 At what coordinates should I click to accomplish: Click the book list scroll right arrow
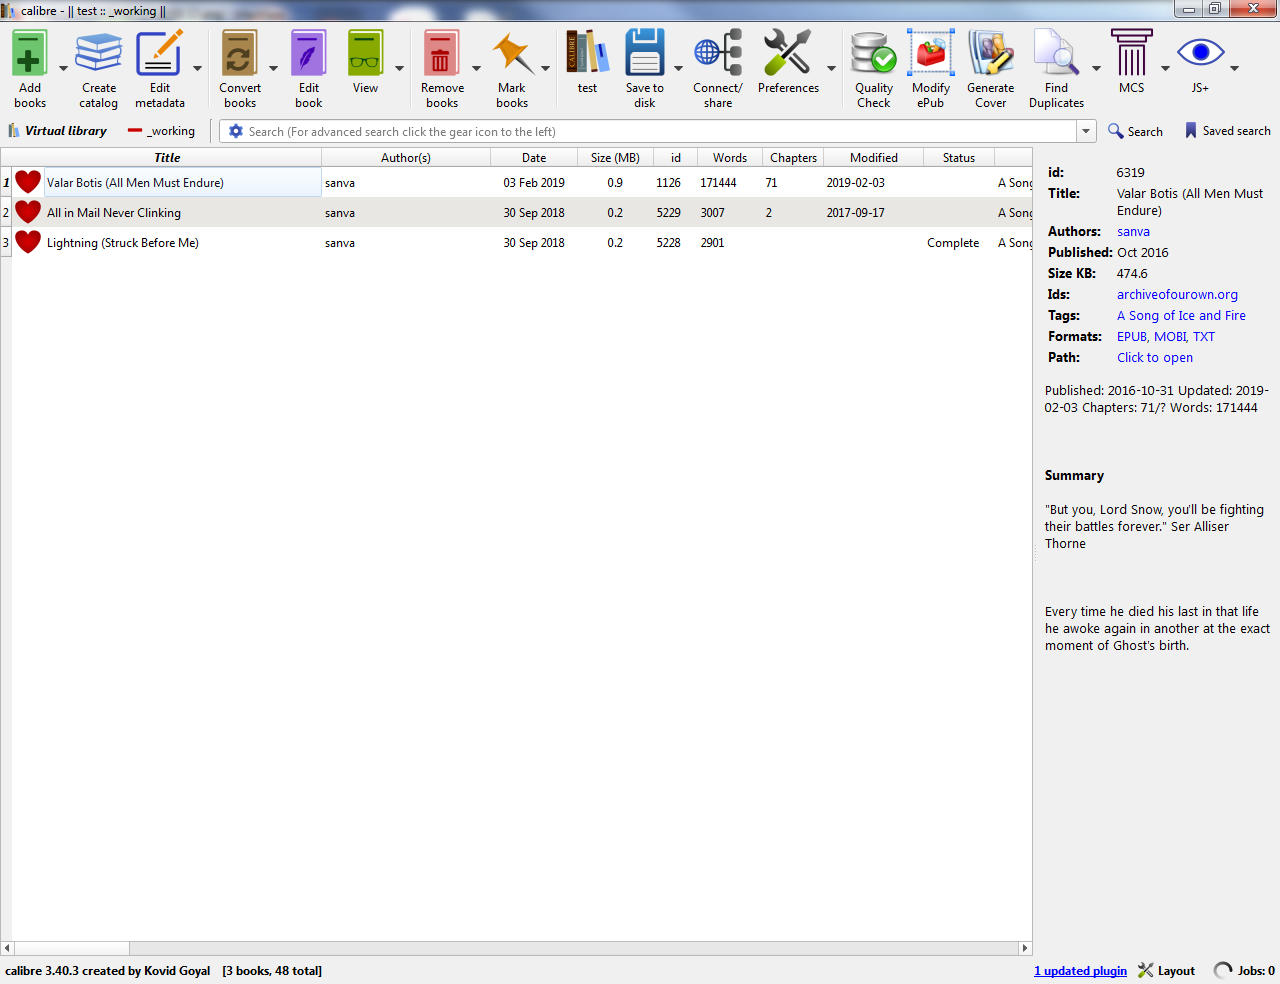click(1024, 948)
